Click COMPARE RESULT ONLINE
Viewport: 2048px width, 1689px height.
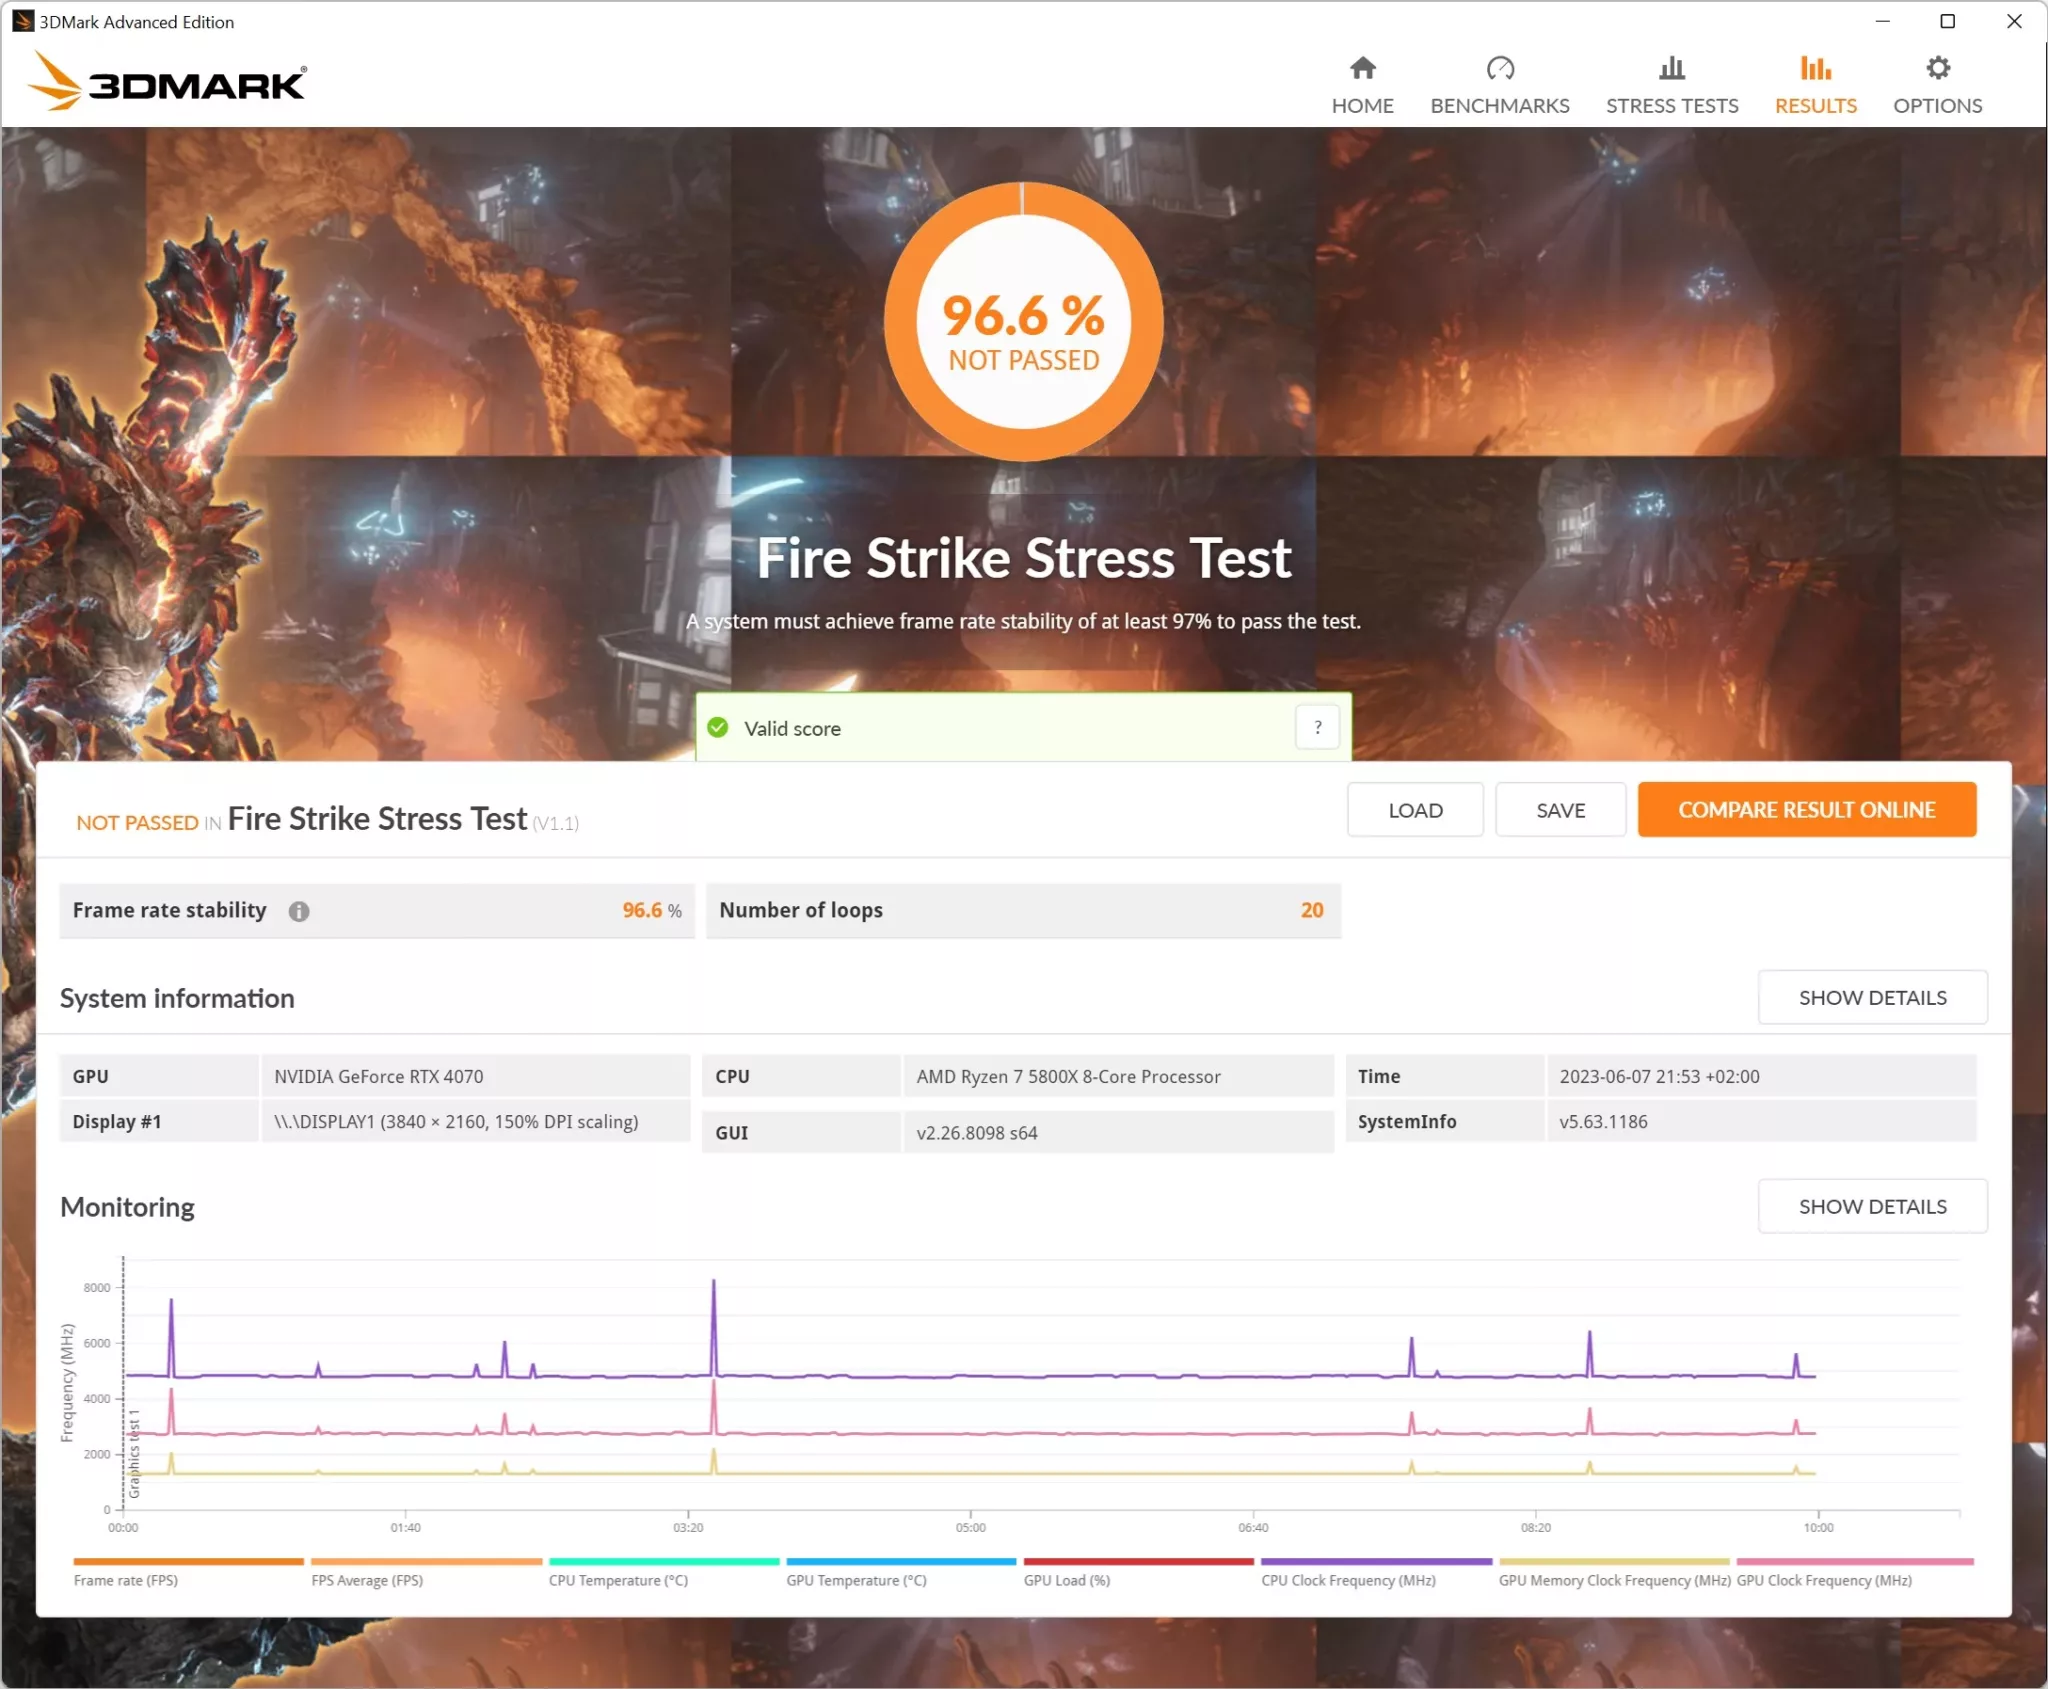tap(1806, 809)
